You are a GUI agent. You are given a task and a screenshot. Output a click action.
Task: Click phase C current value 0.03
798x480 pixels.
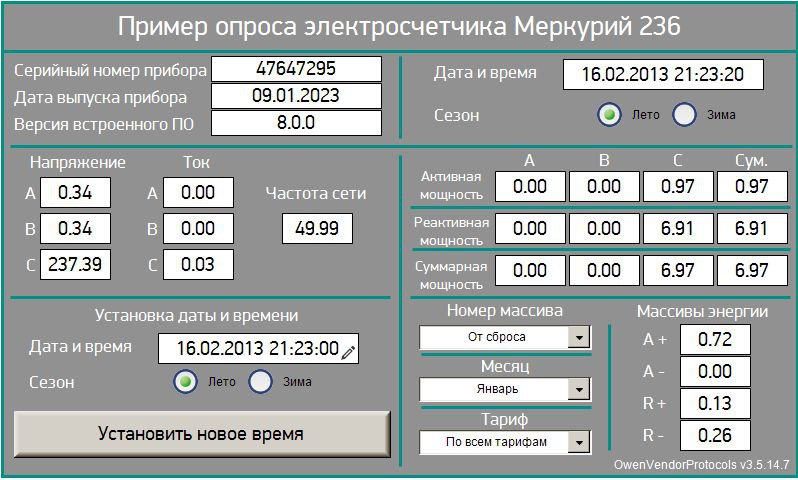coord(198,265)
